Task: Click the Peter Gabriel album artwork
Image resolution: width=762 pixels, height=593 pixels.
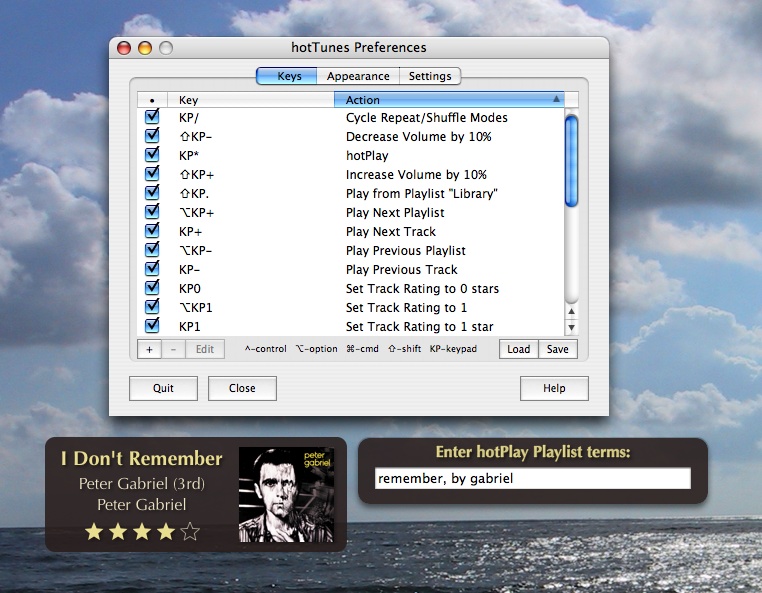Action: (286, 494)
